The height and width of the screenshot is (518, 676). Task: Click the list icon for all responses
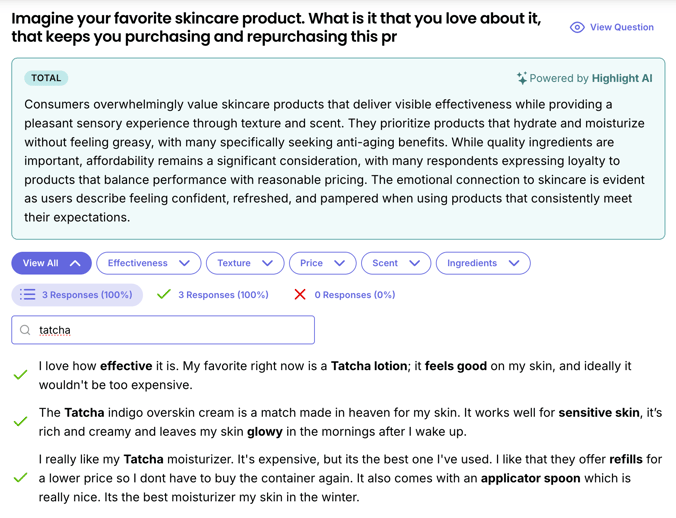(x=28, y=295)
